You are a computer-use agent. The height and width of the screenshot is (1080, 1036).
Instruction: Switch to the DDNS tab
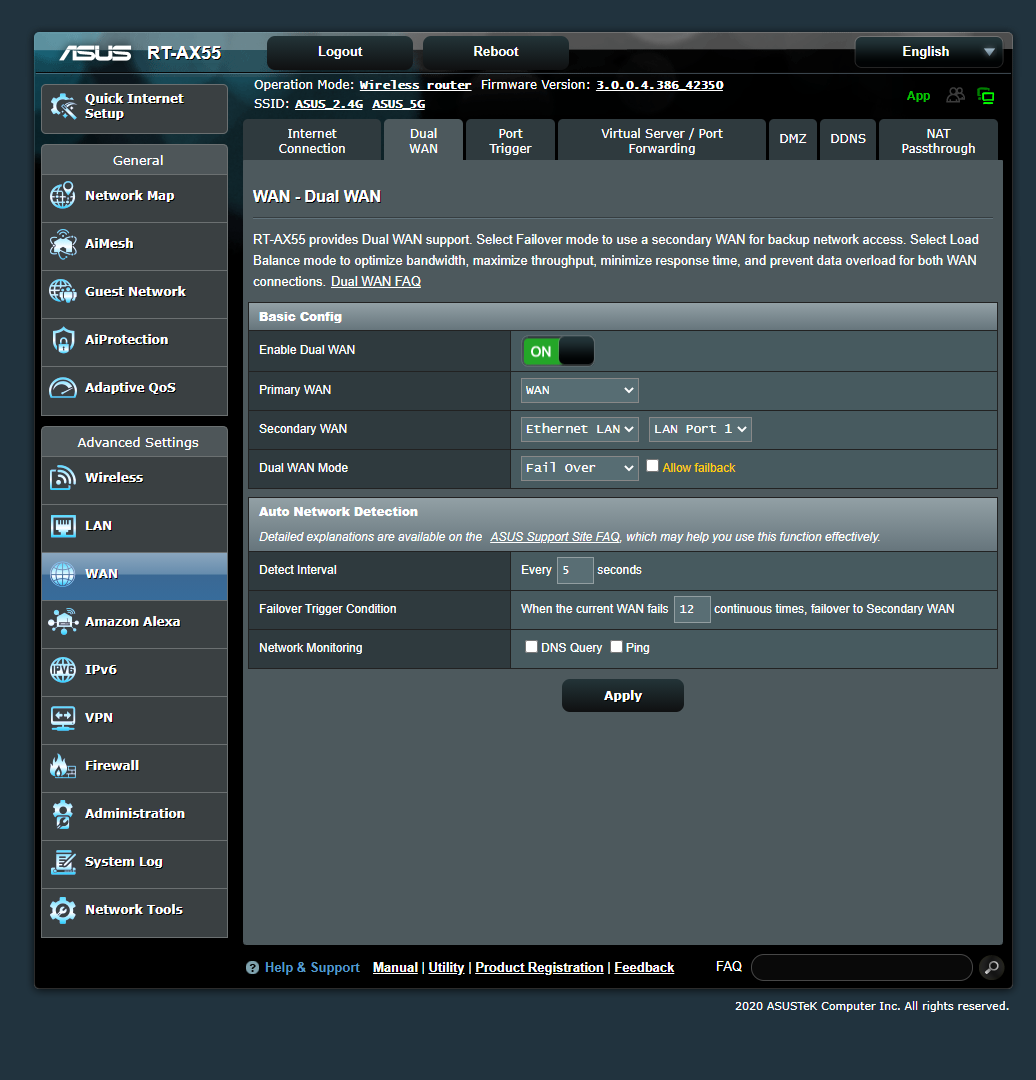point(848,139)
